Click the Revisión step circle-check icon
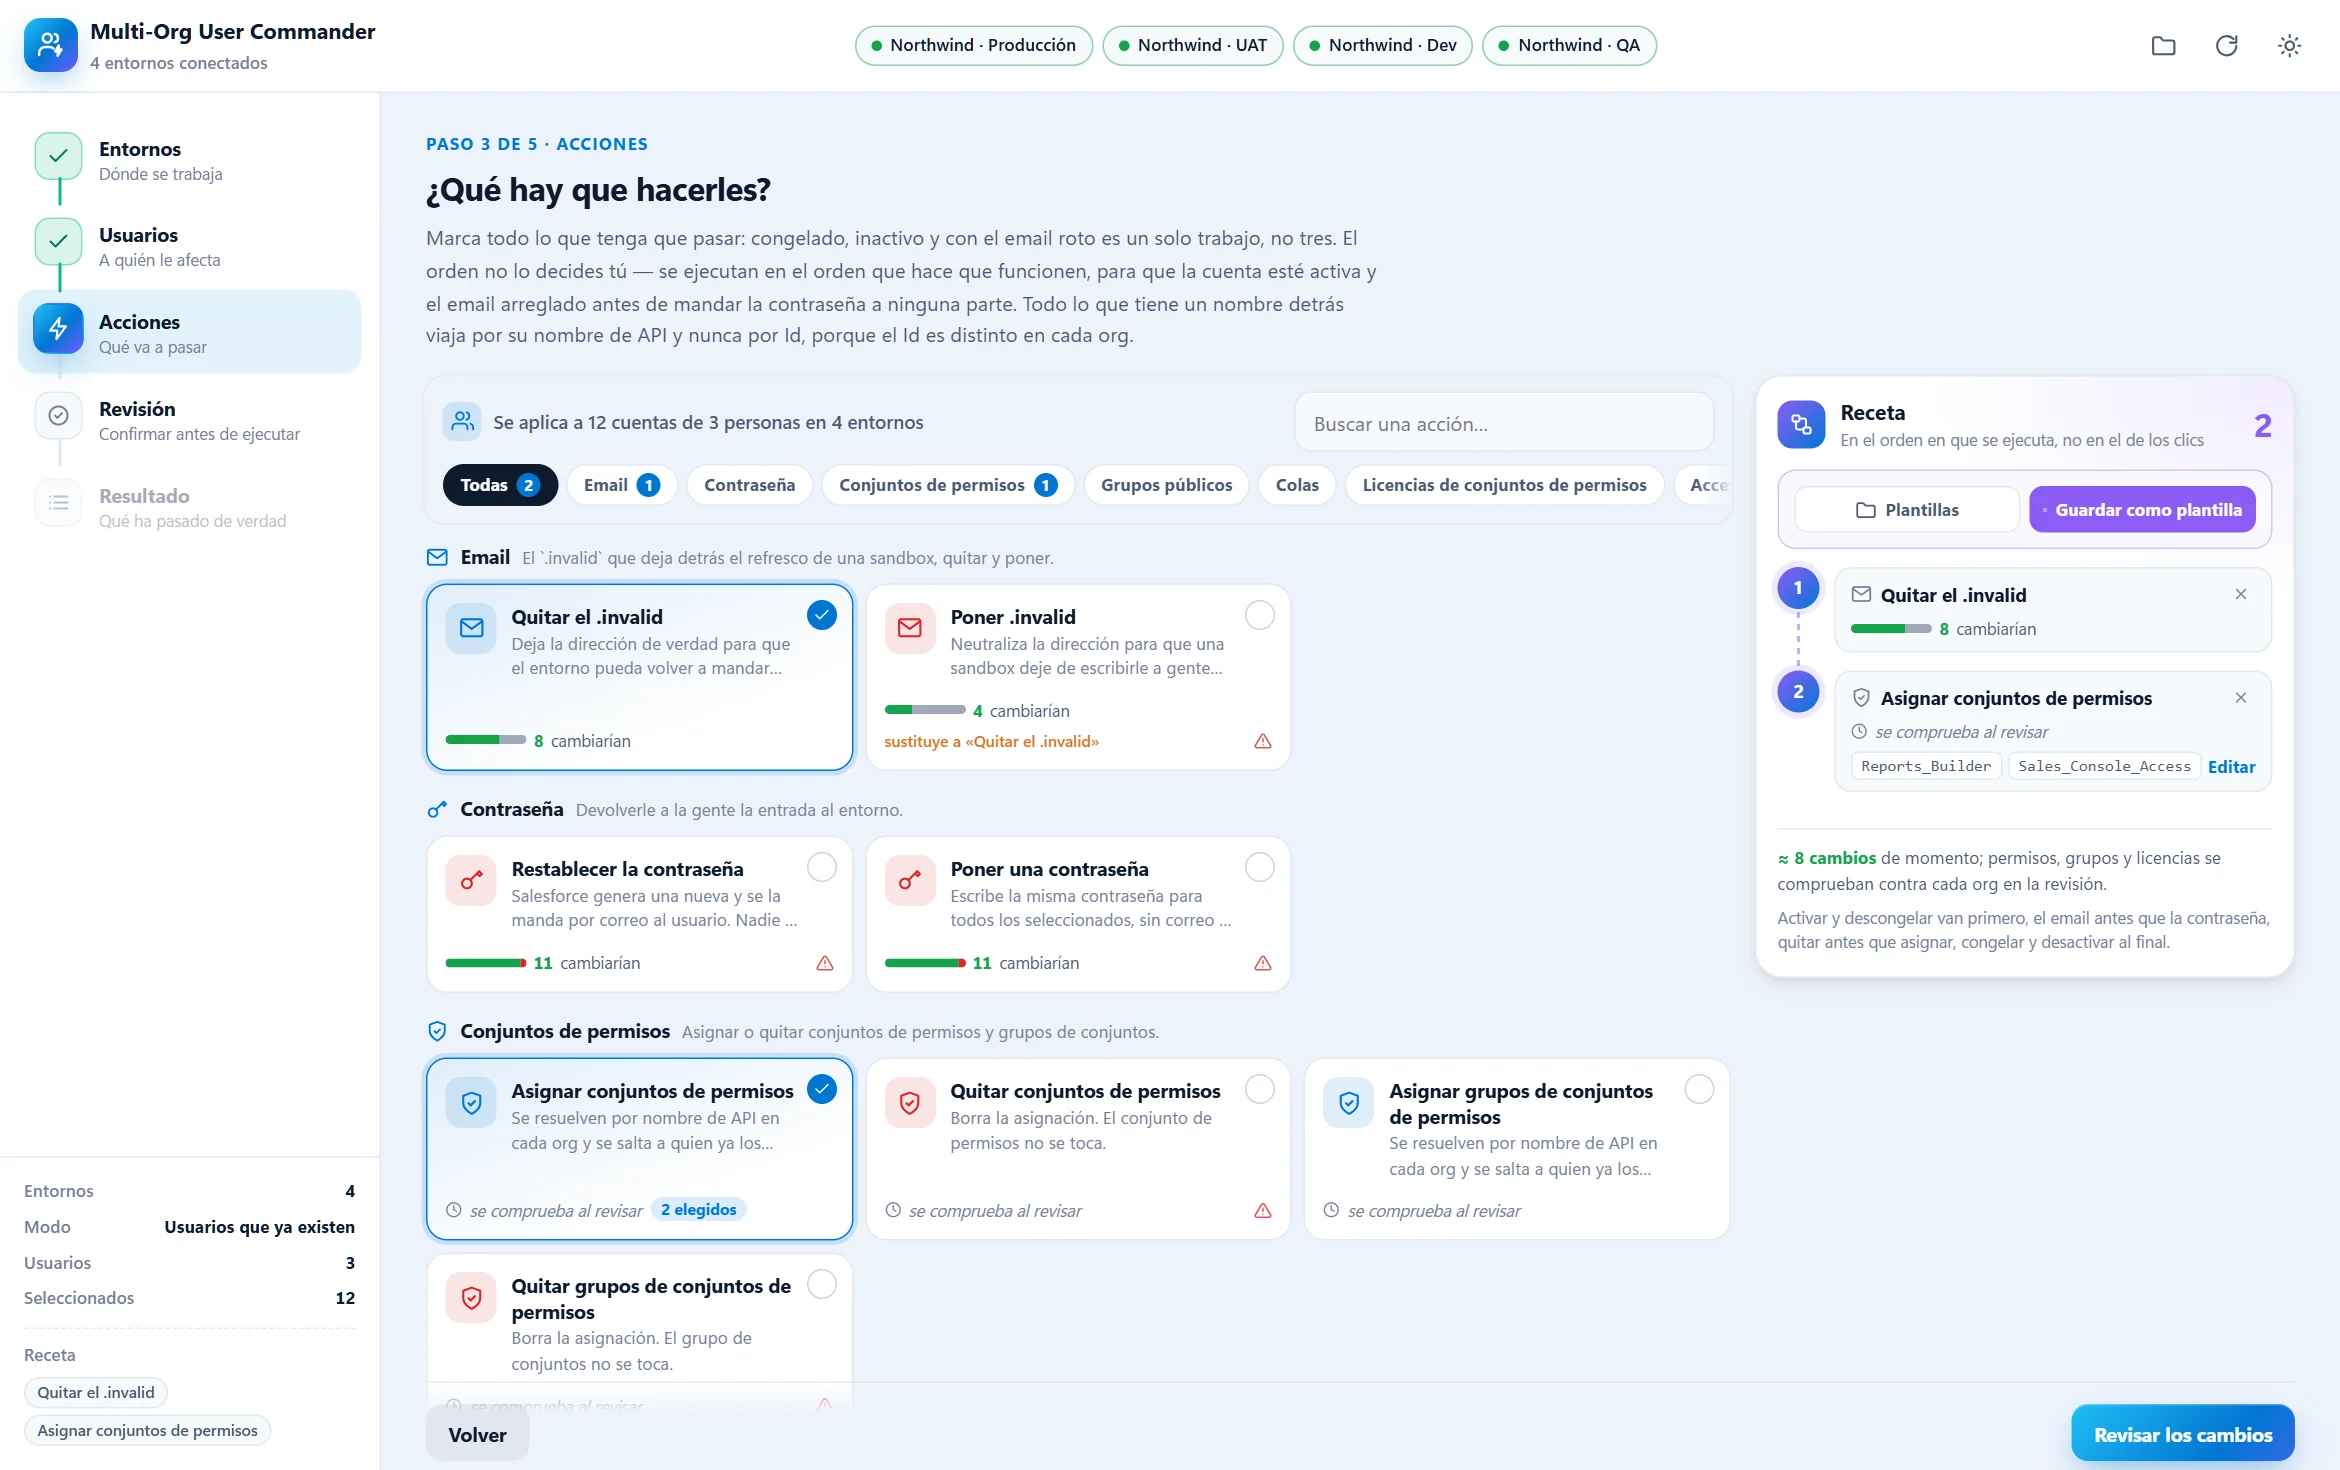Image resolution: width=2340 pixels, height=1470 pixels. tap(58, 415)
